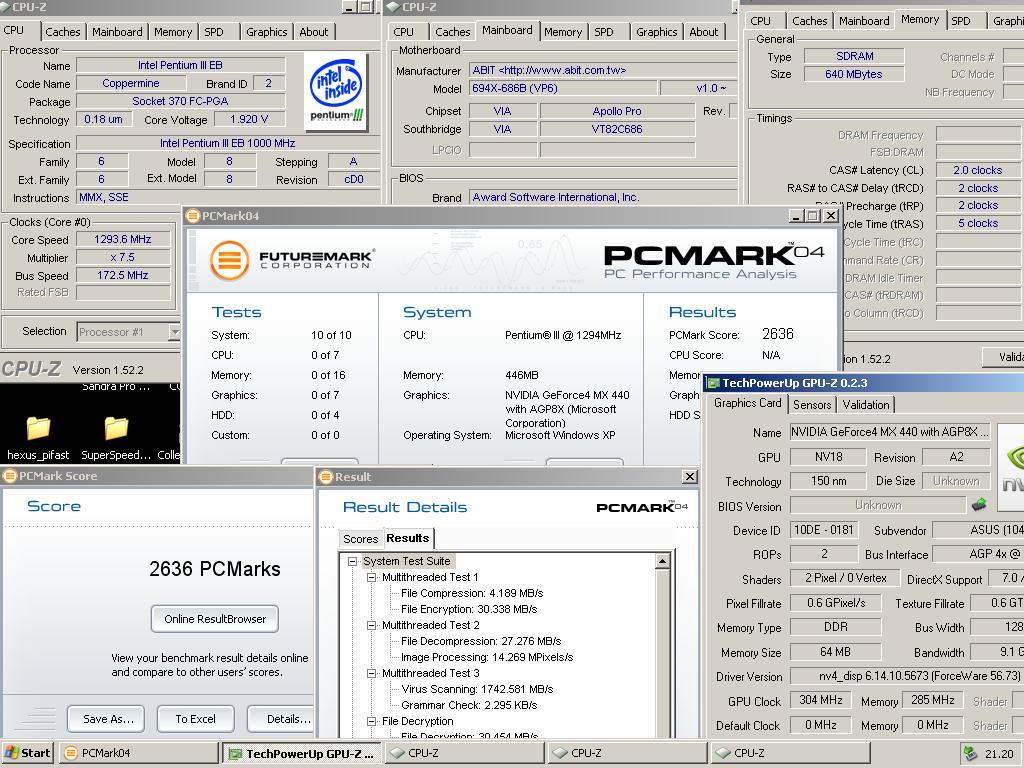
Task: Click the Intel Inside Pentium III logo
Action: pos(336,91)
